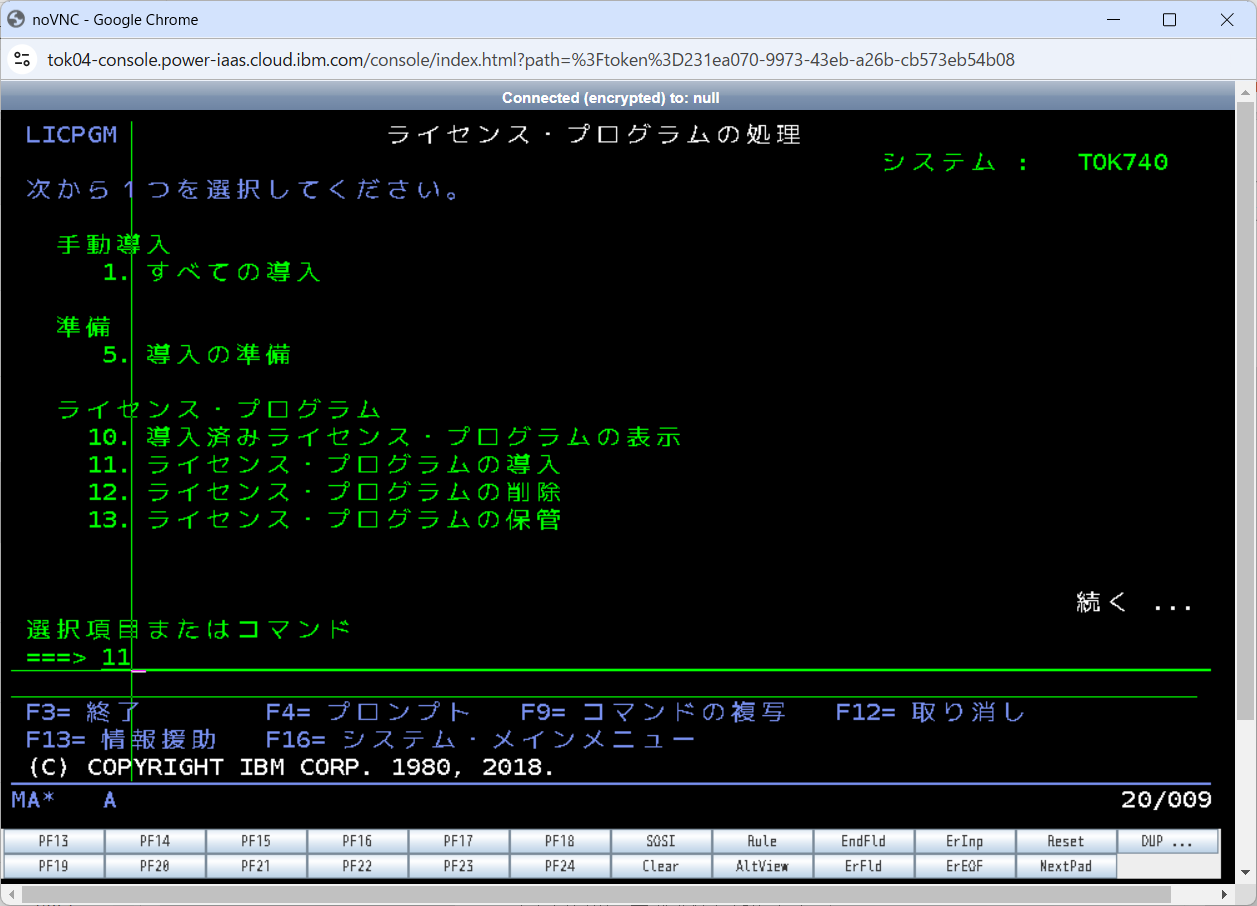Click the ===> command input line
This screenshot has height=906, width=1257.
[655, 657]
